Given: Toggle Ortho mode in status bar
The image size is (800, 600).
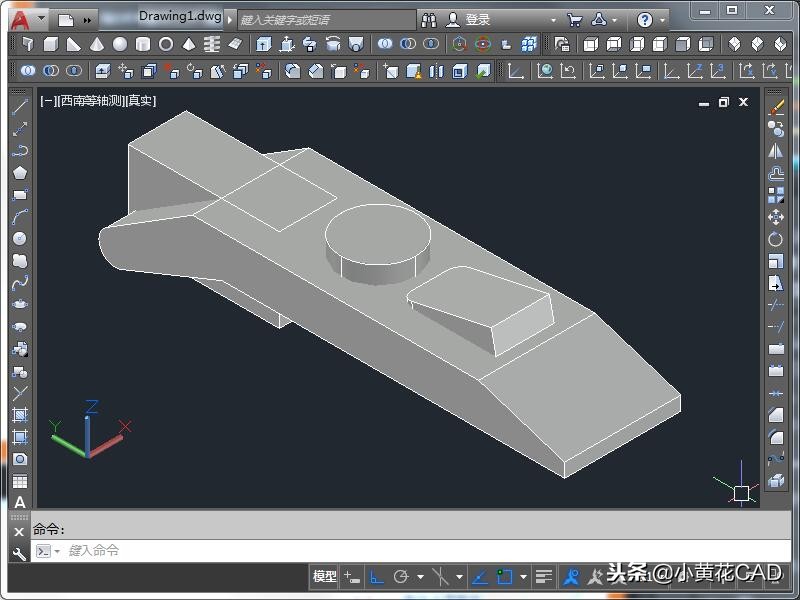Looking at the screenshot, I should point(377,577).
